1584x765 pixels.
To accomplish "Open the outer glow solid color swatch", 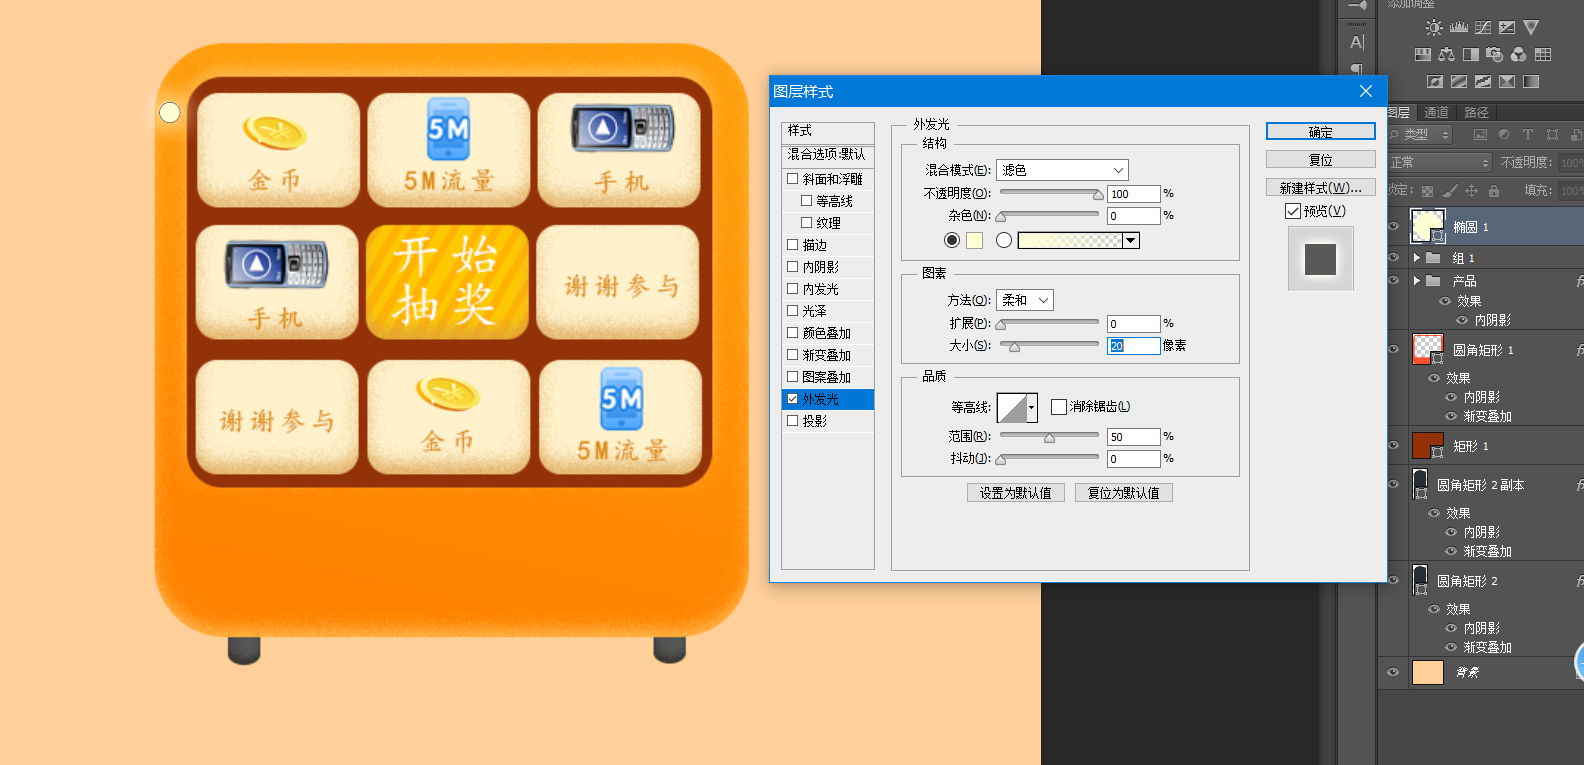I will point(974,240).
